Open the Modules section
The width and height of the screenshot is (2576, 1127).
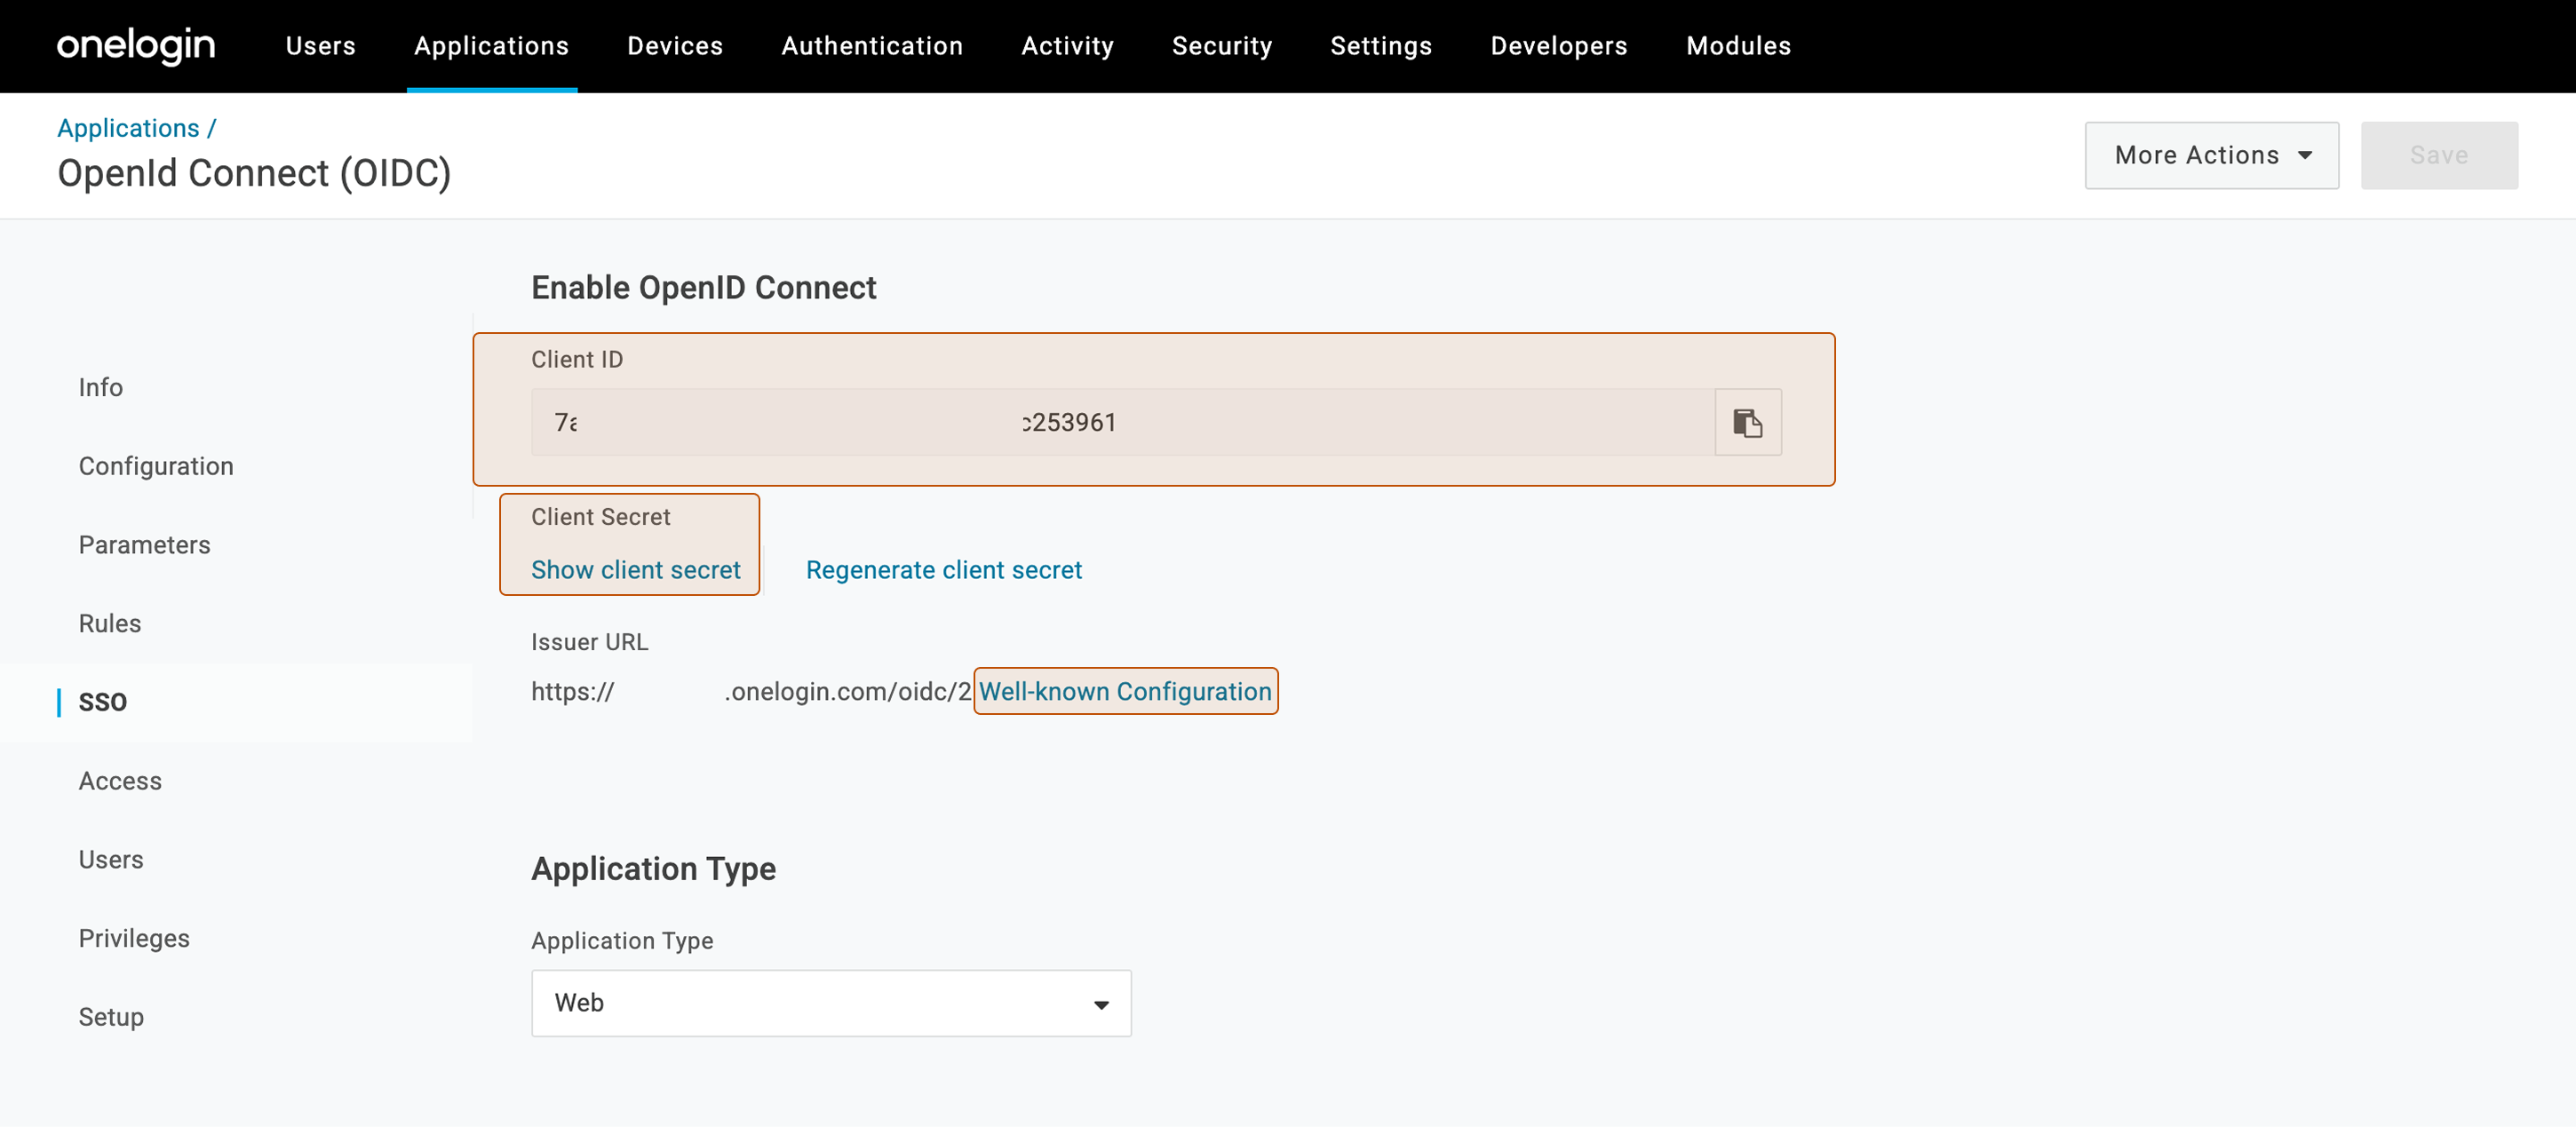1738,45
